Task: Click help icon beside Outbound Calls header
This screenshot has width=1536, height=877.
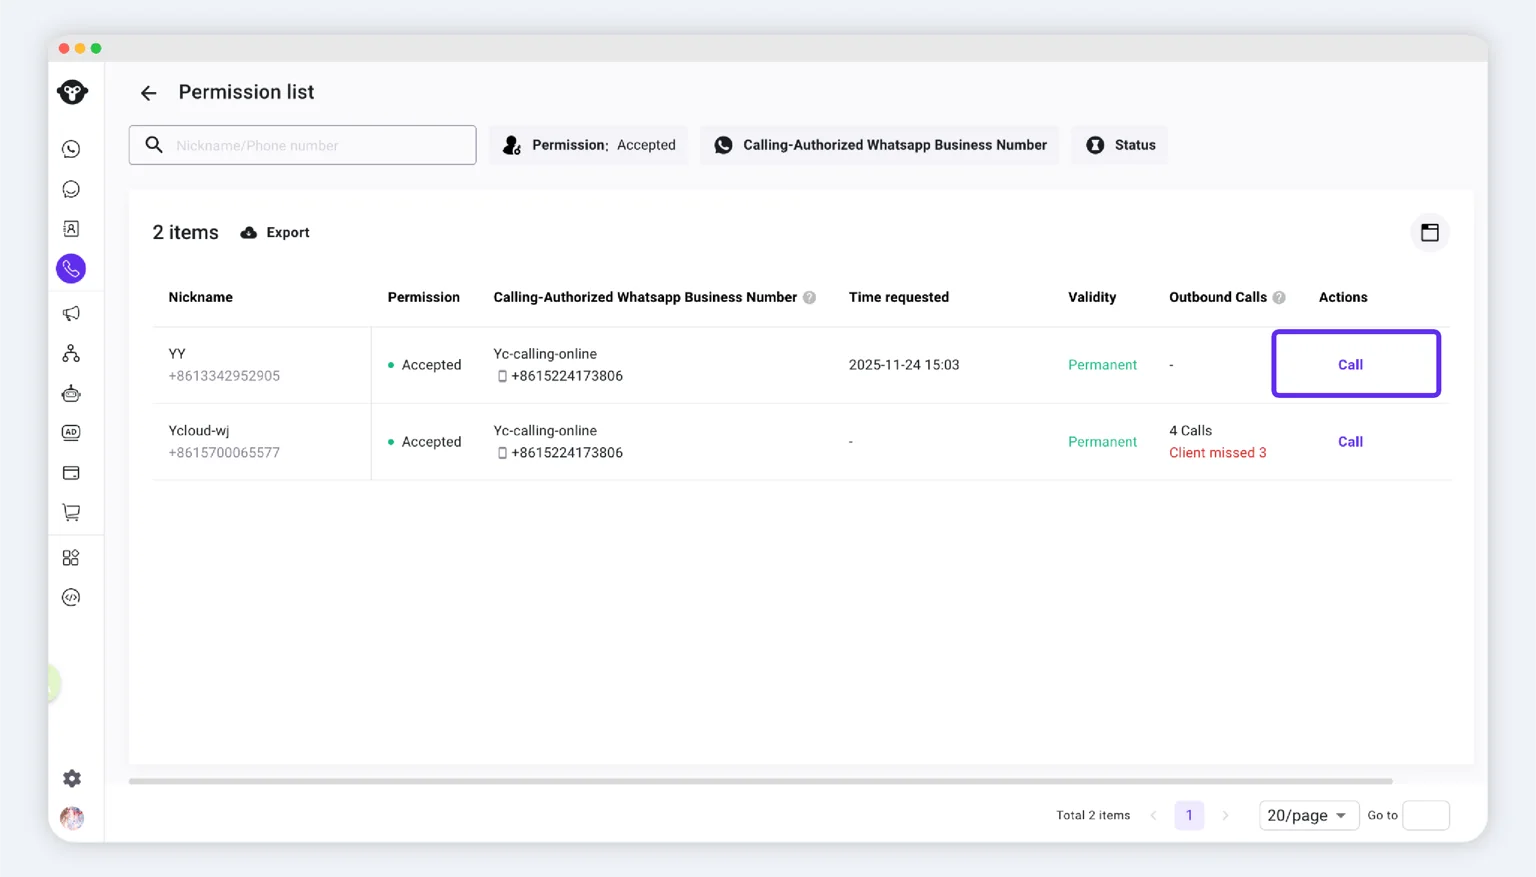Action: click(1279, 298)
